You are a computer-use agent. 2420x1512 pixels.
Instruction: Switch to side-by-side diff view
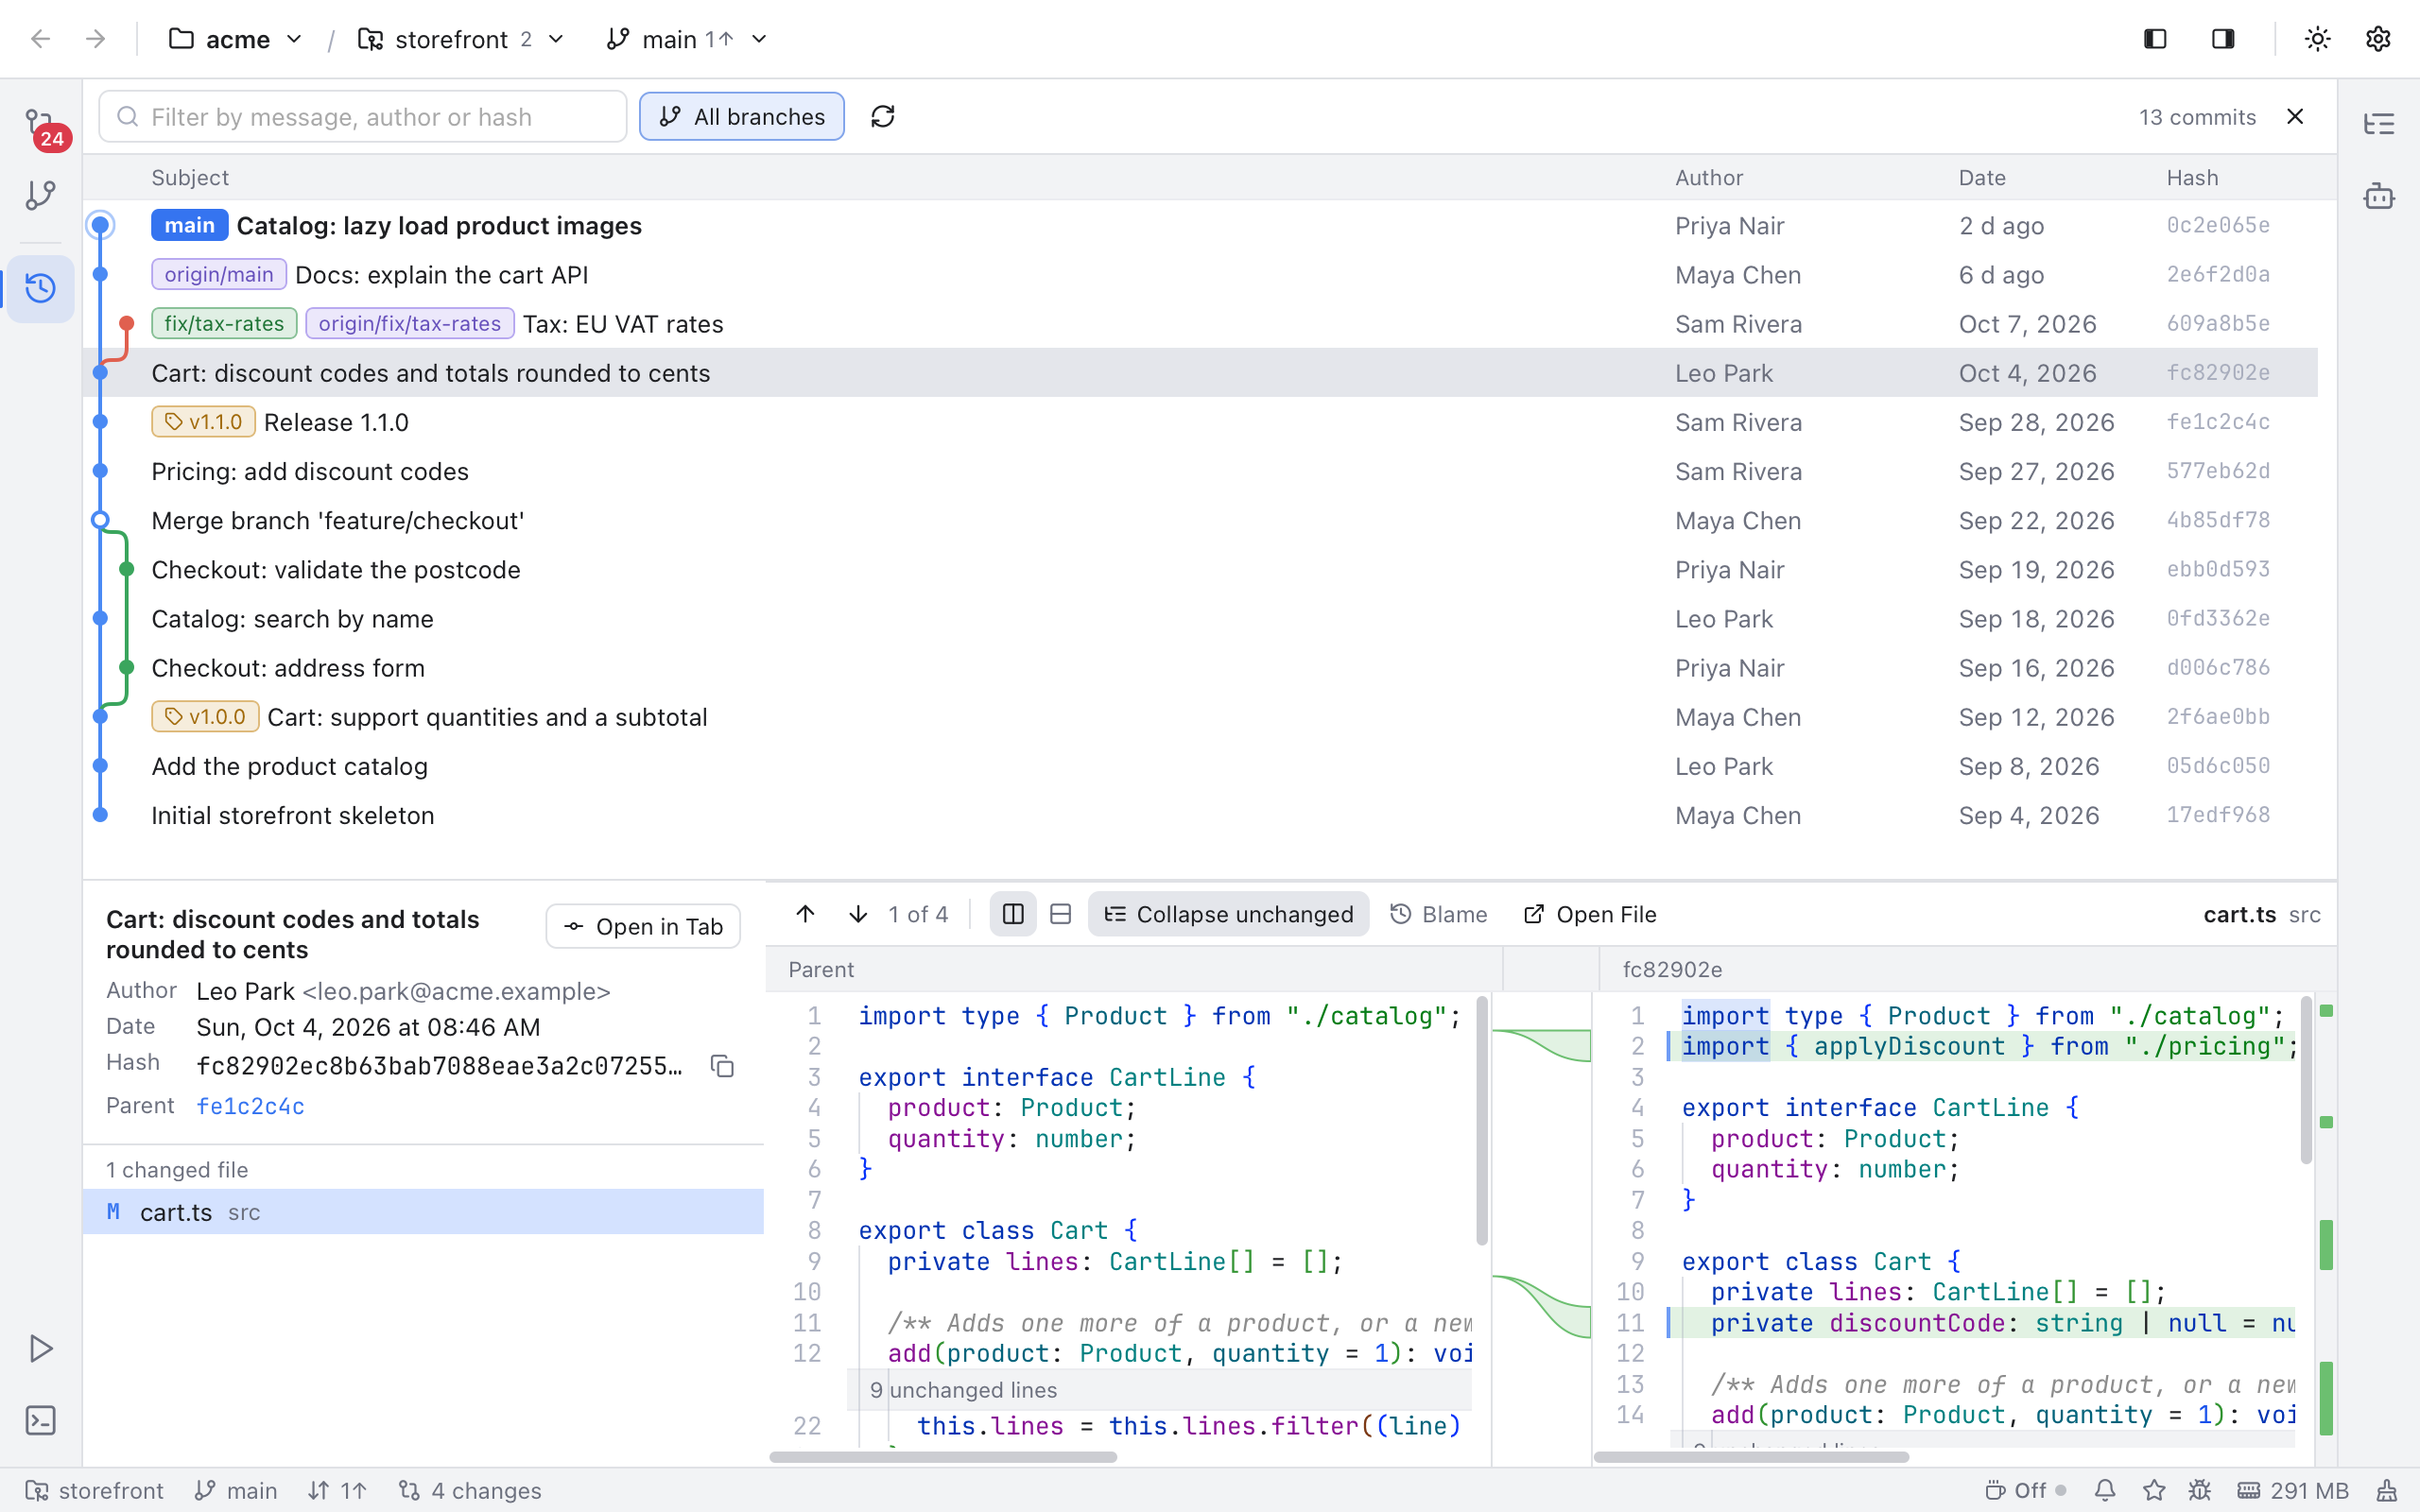pos(1013,914)
